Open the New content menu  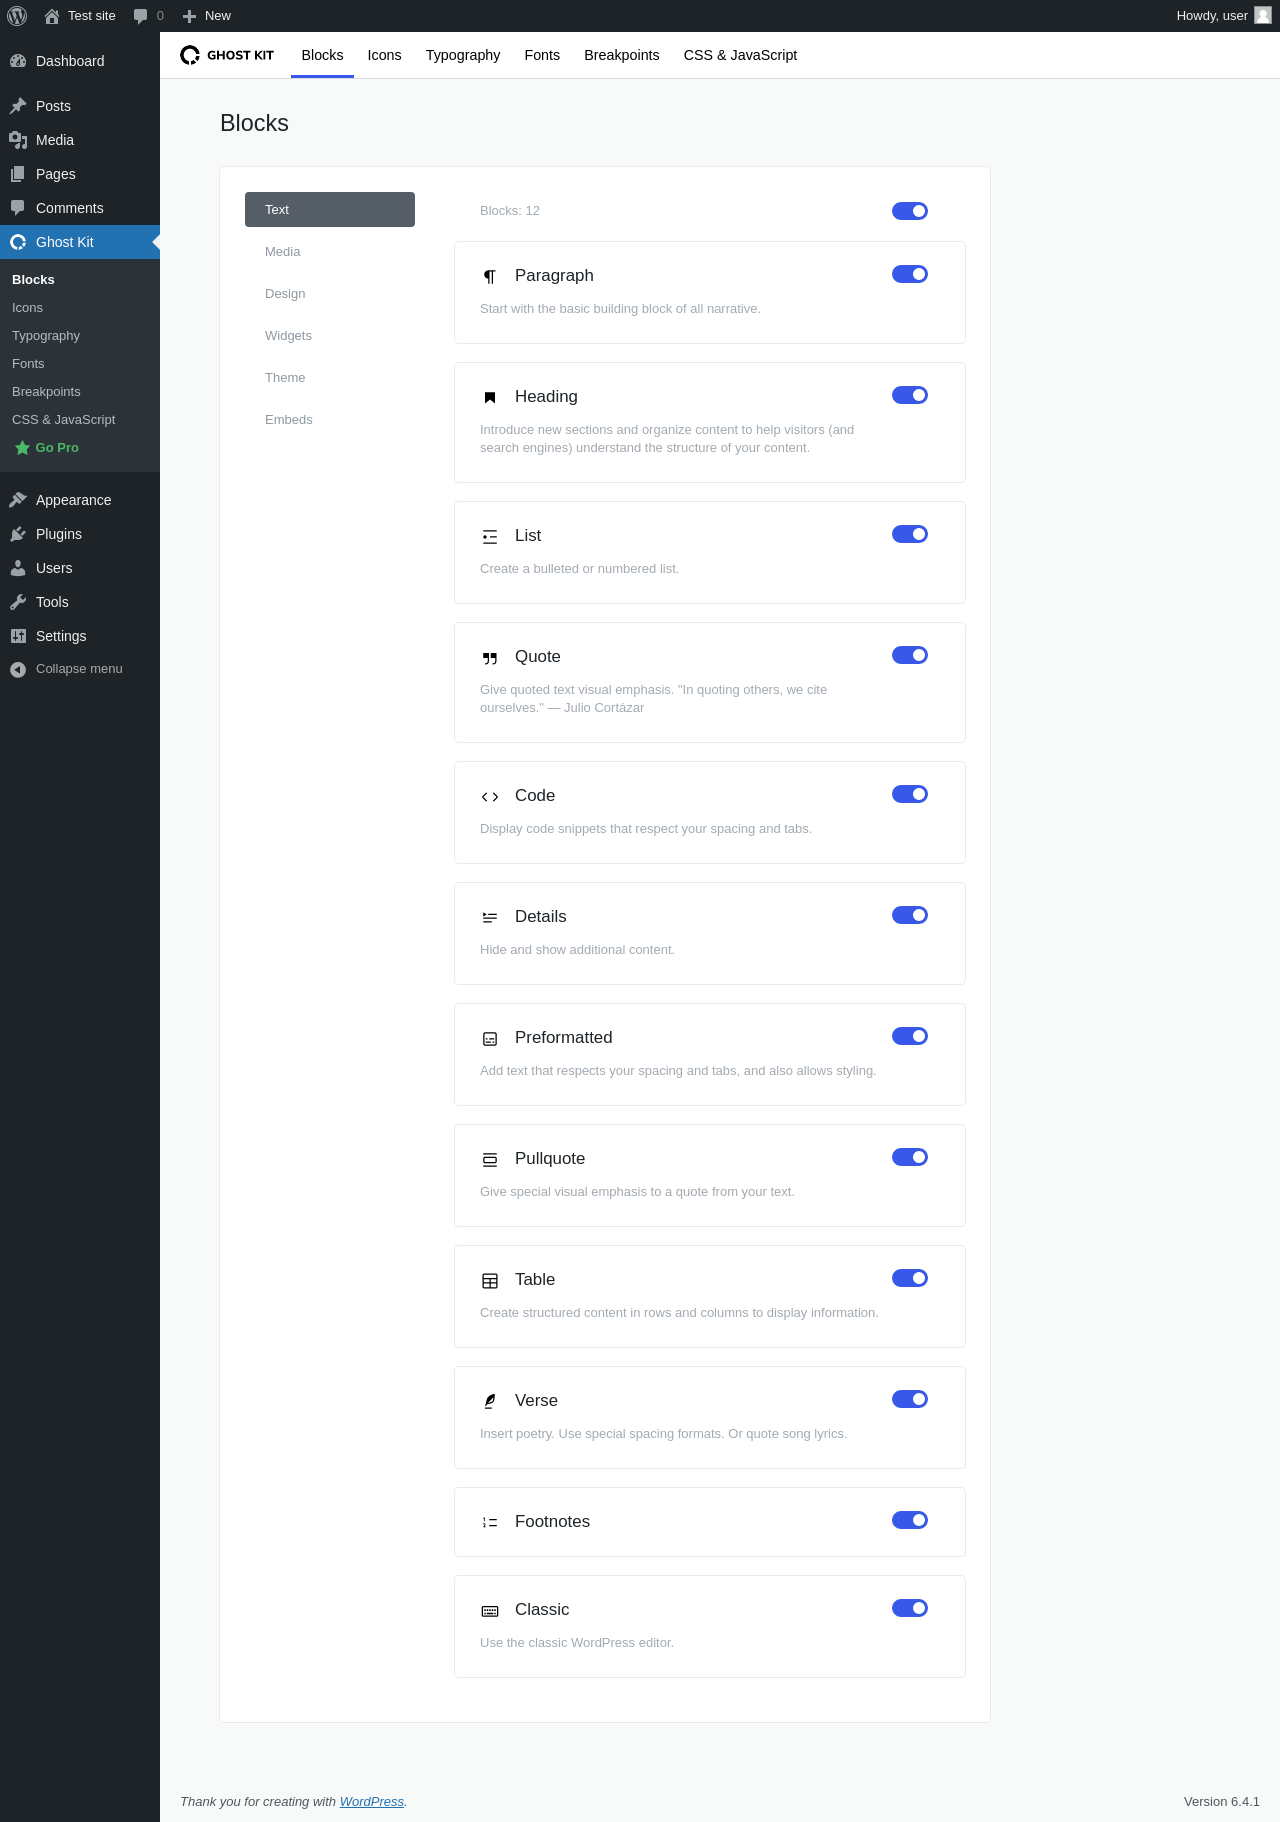(206, 16)
